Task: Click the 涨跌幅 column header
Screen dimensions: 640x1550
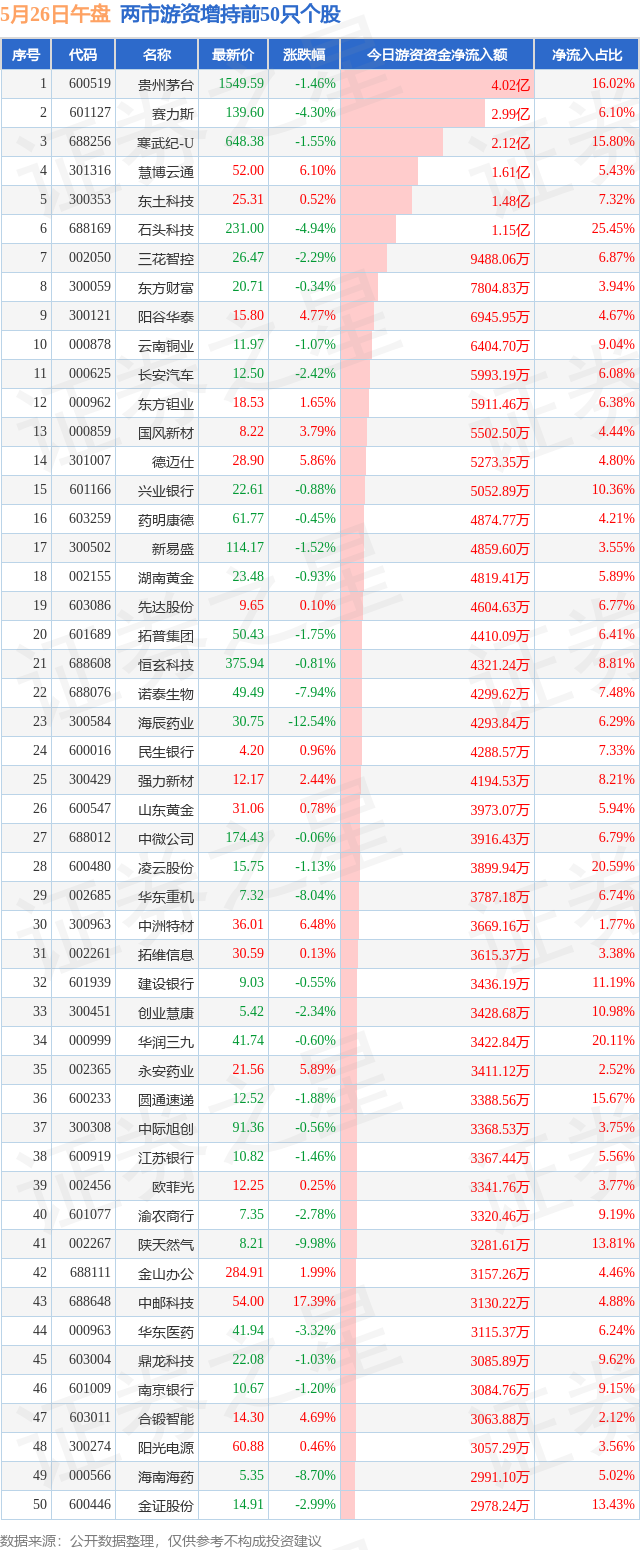Action: [x=304, y=55]
